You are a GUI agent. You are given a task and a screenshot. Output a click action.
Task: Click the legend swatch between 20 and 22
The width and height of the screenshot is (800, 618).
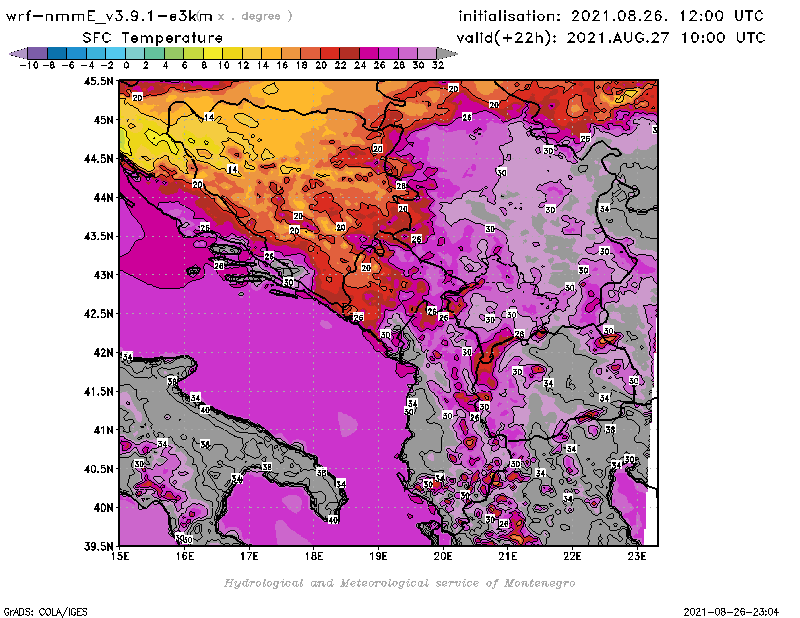[x=330, y=53]
